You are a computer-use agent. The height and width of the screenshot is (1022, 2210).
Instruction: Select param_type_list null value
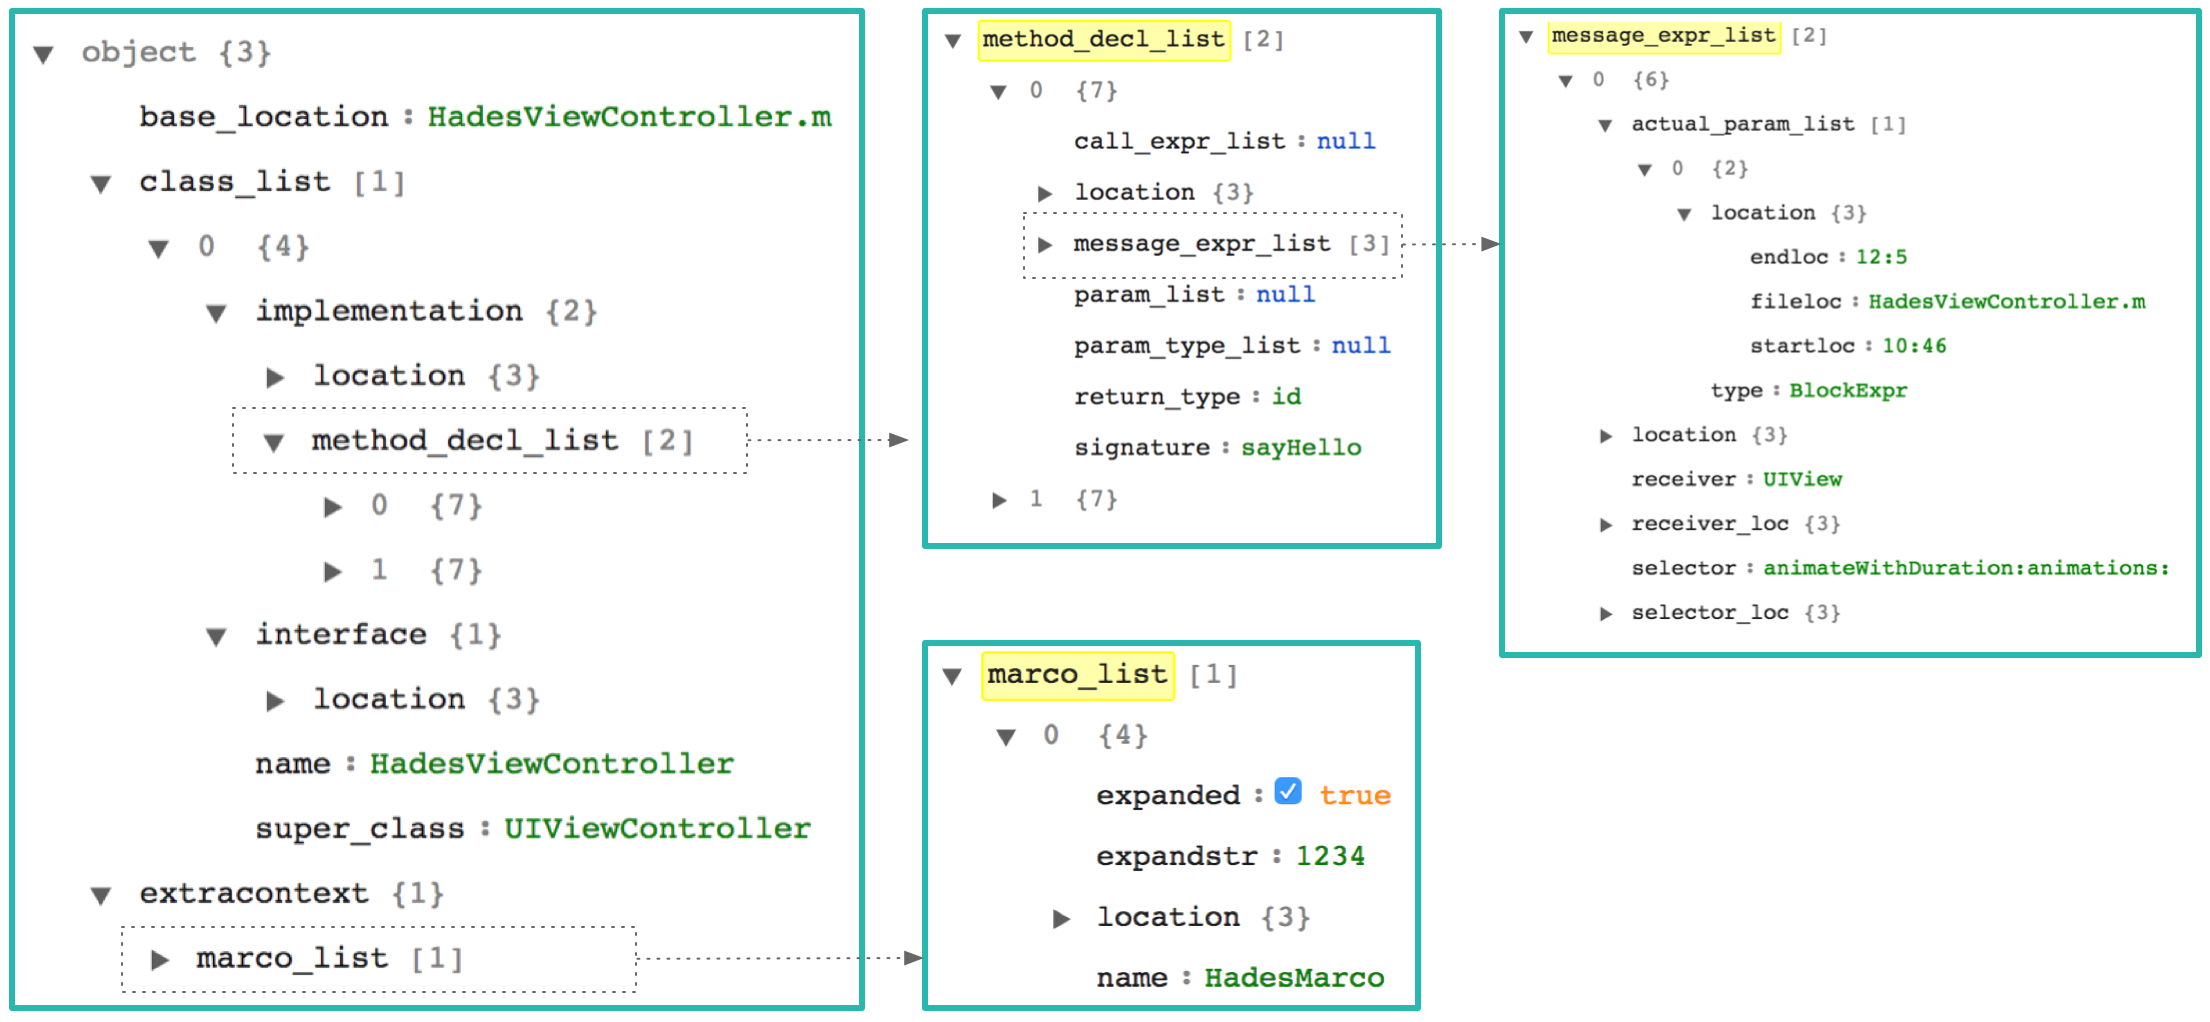coord(1361,345)
